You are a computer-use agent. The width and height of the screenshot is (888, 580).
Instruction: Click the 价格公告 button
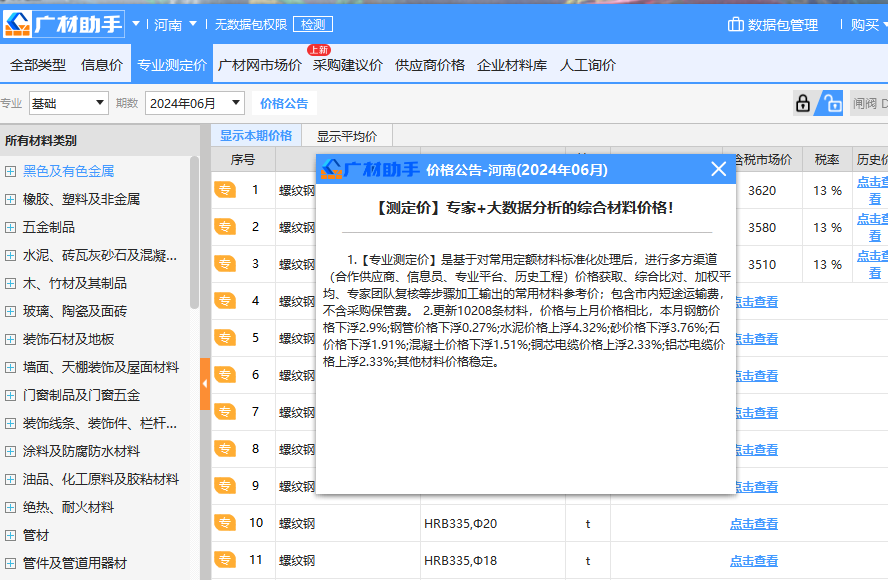pos(284,103)
